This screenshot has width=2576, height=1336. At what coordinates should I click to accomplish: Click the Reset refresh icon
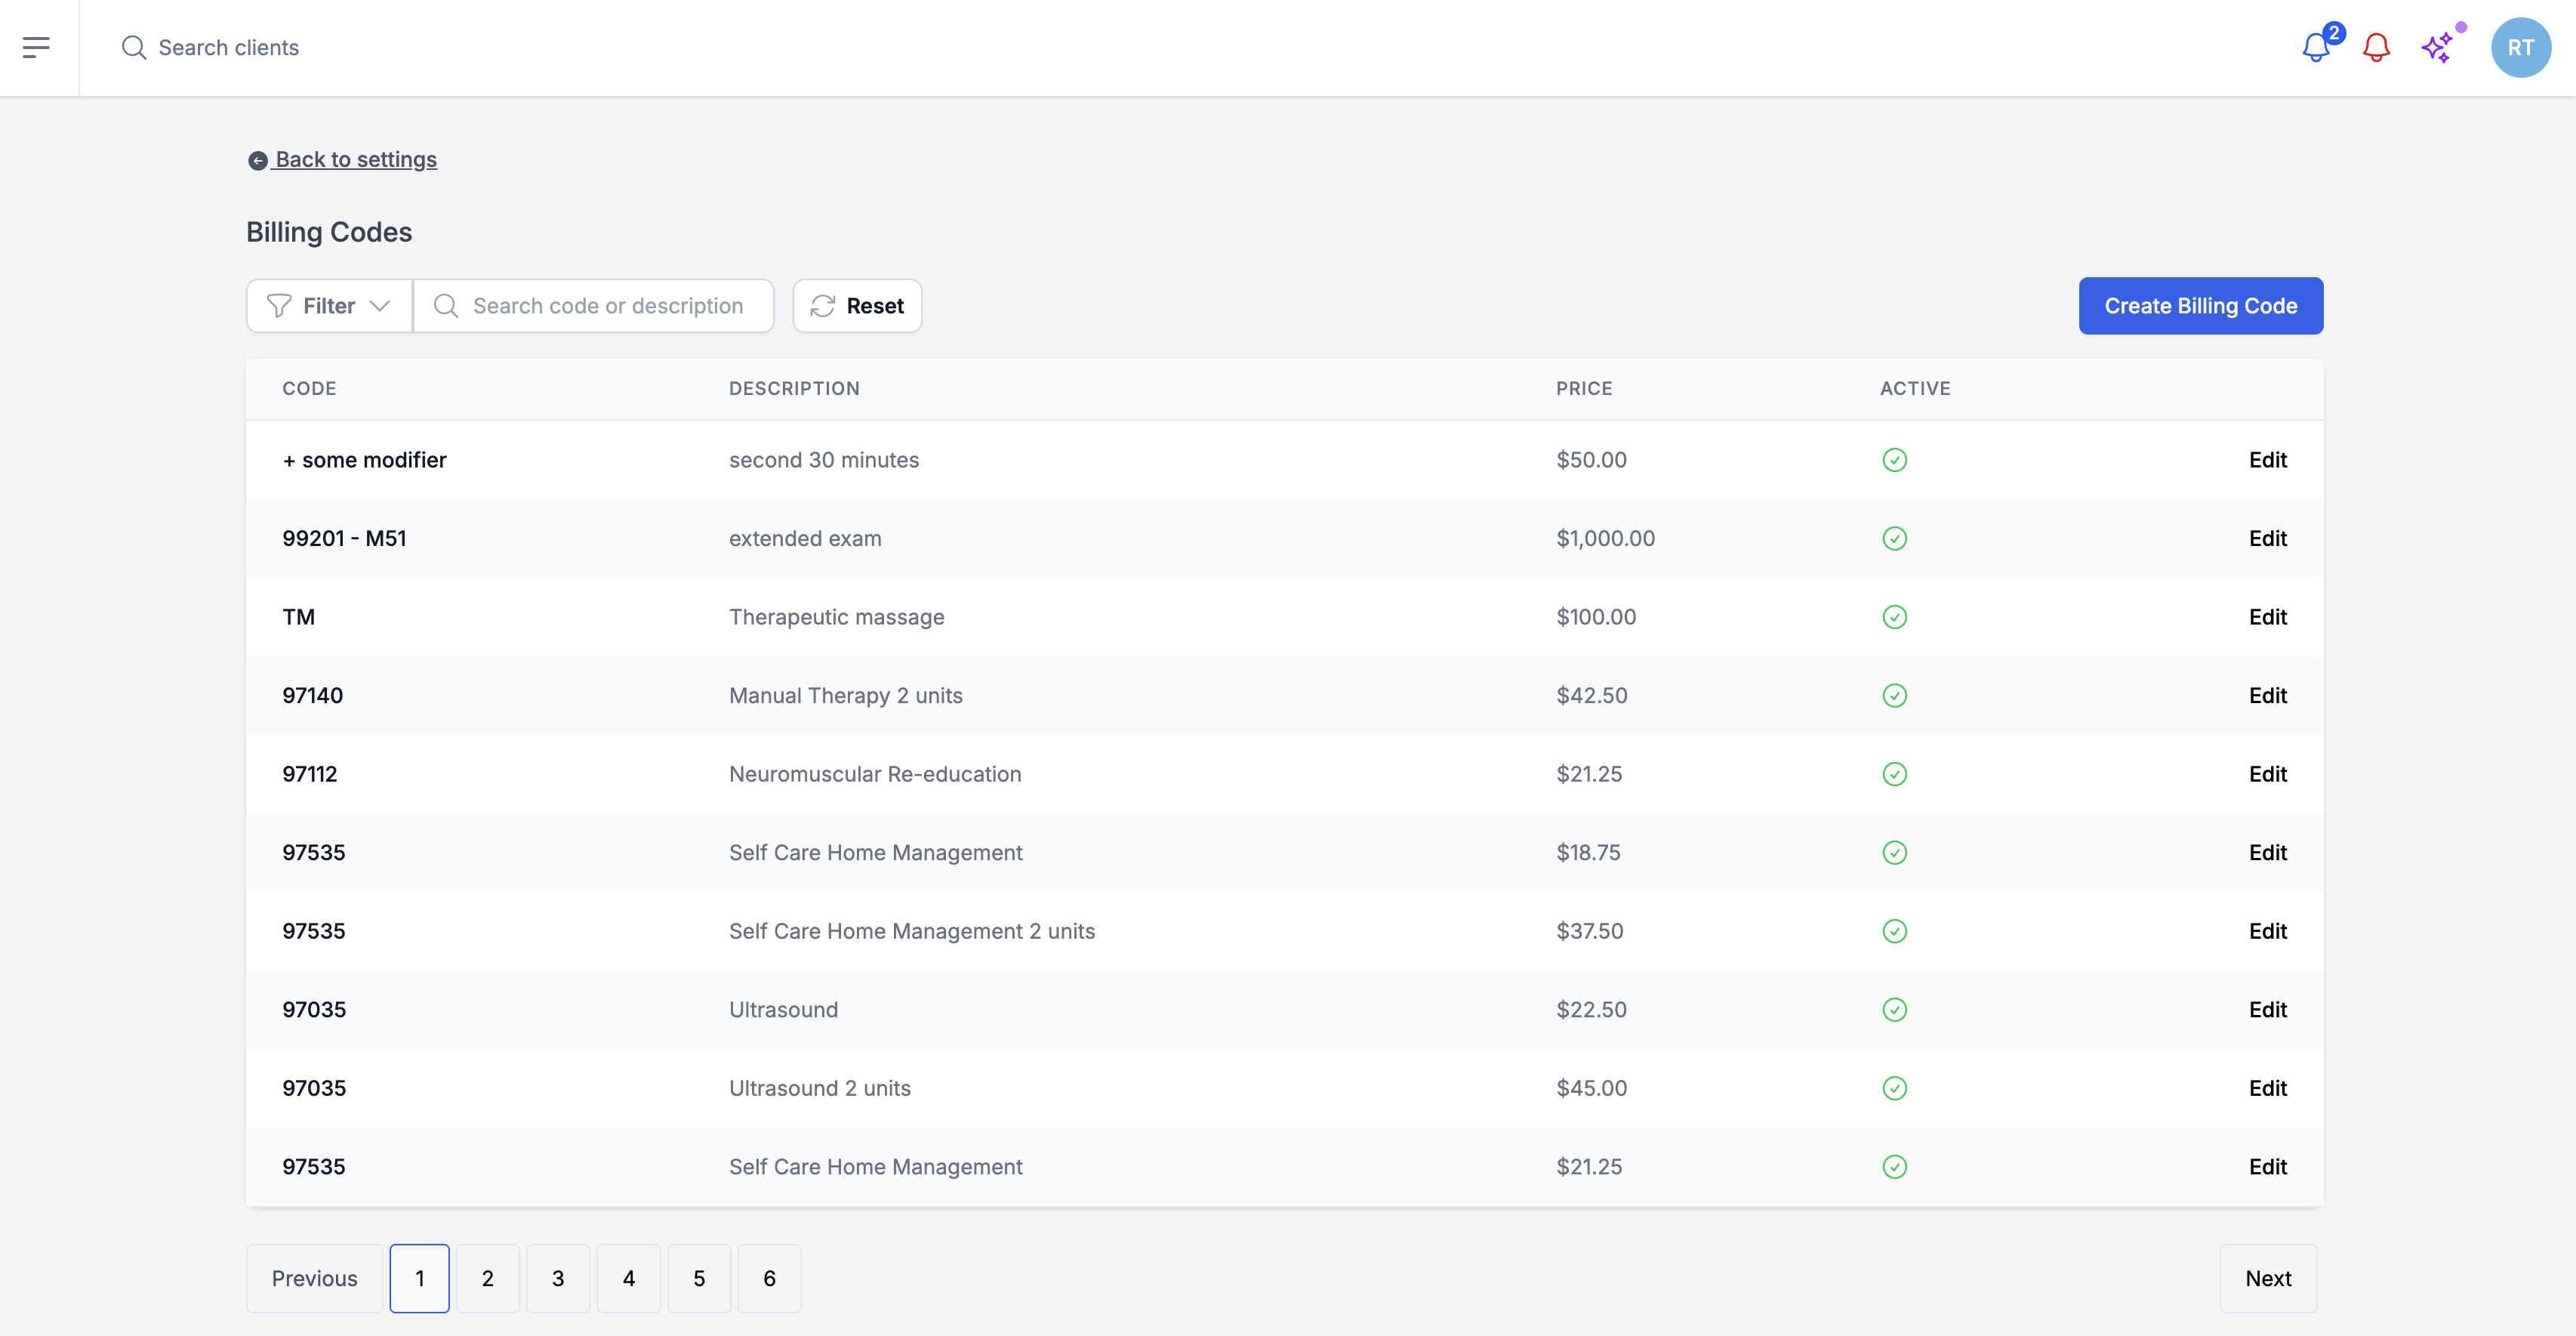coord(822,306)
